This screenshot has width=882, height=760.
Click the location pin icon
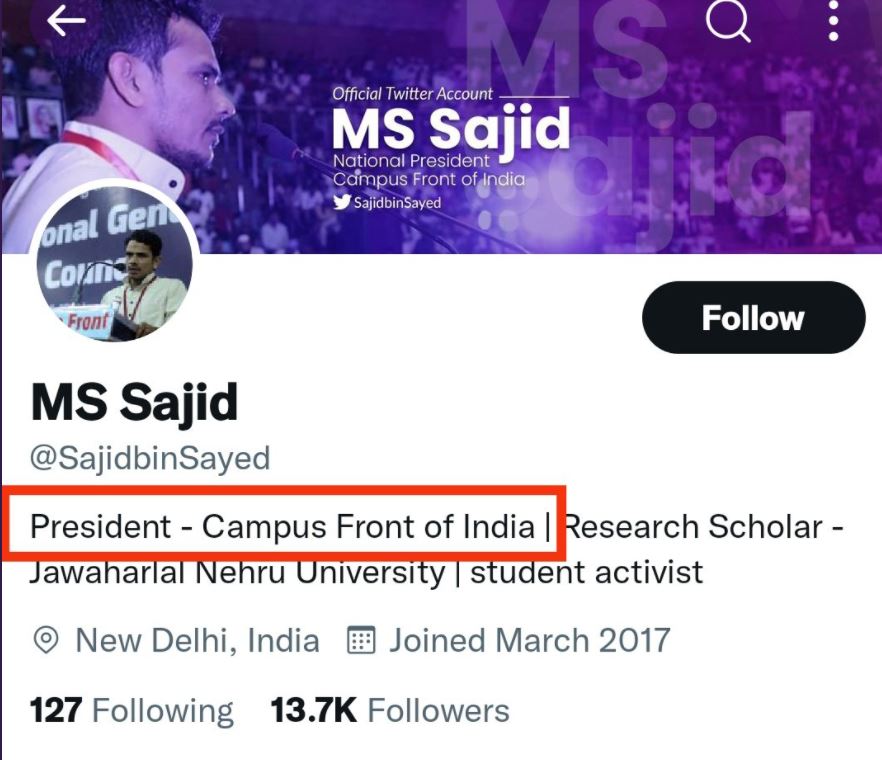click(46, 640)
